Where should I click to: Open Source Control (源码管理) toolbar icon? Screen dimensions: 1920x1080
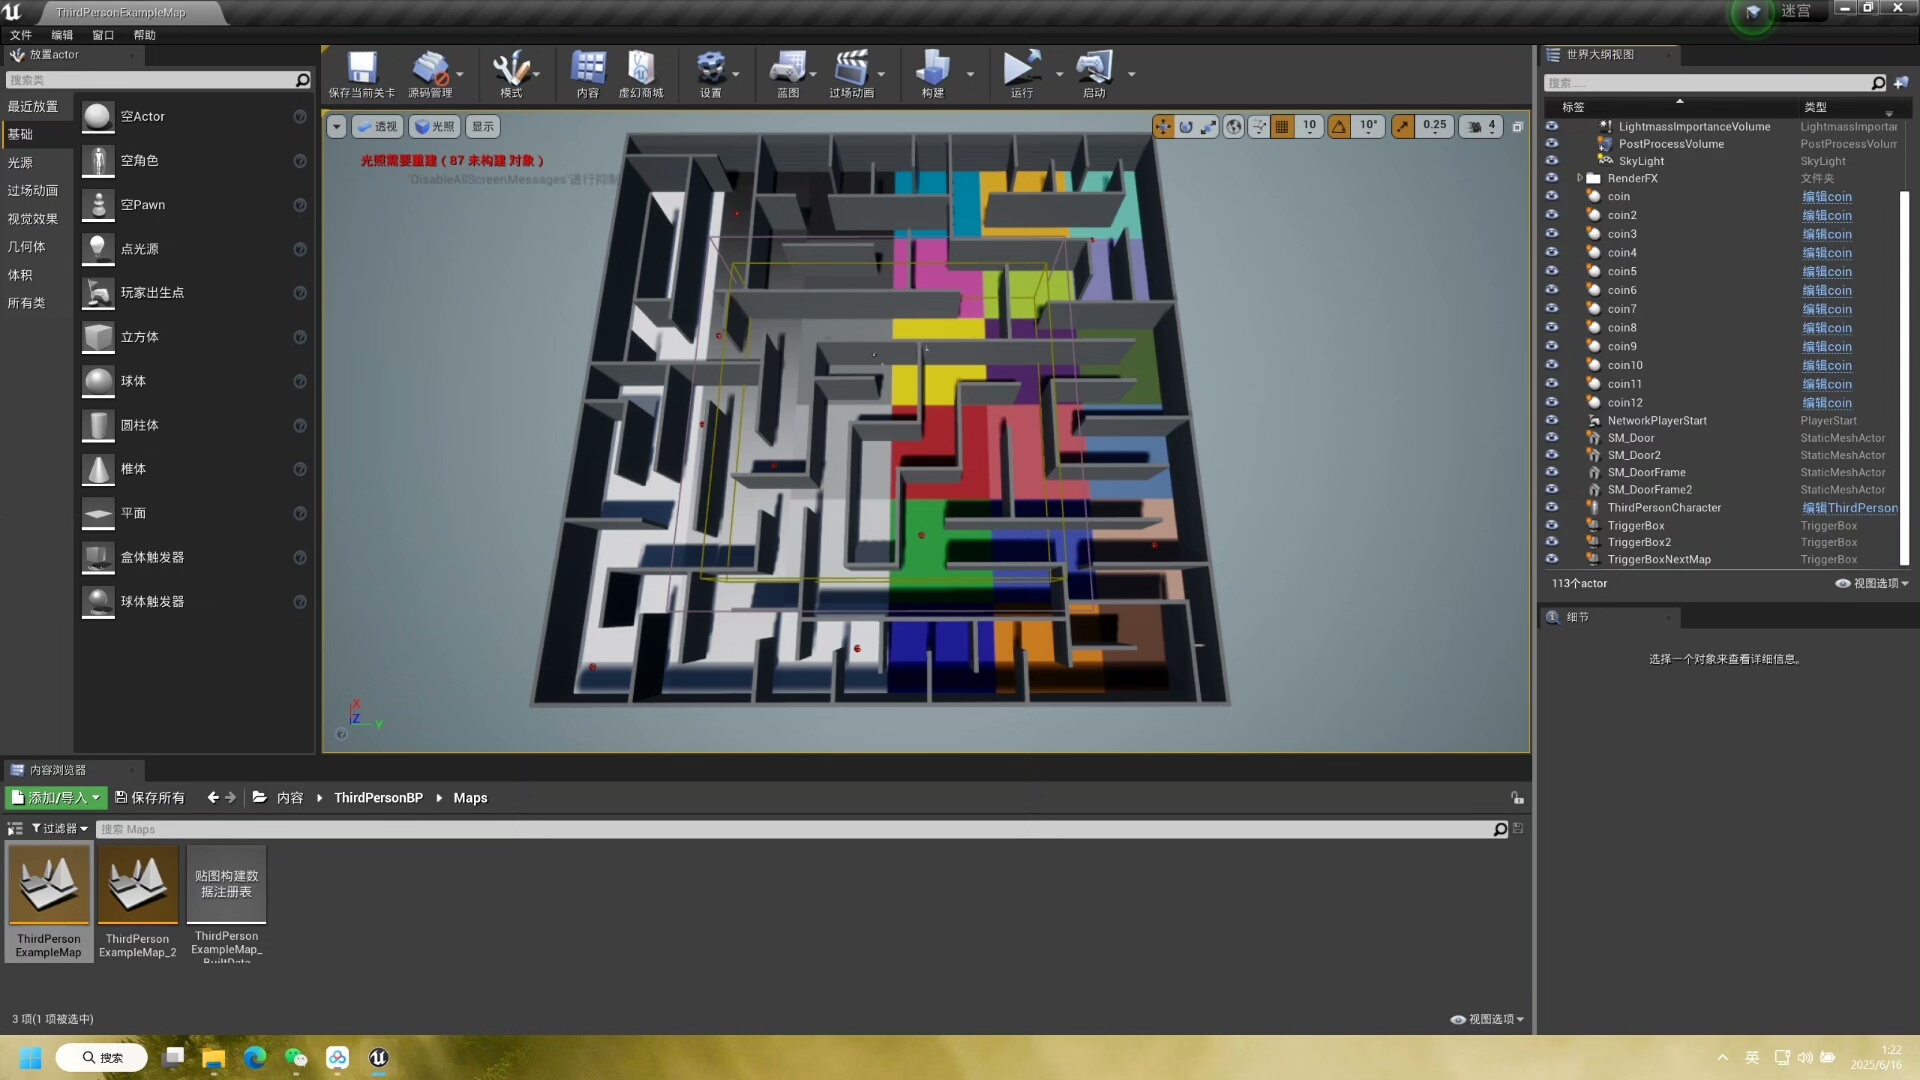point(430,70)
